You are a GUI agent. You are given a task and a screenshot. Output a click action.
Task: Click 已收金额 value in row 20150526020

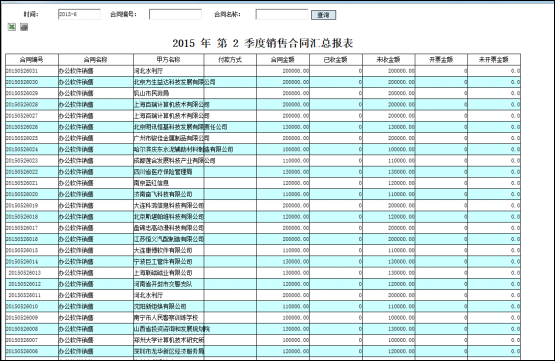point(360,194)
